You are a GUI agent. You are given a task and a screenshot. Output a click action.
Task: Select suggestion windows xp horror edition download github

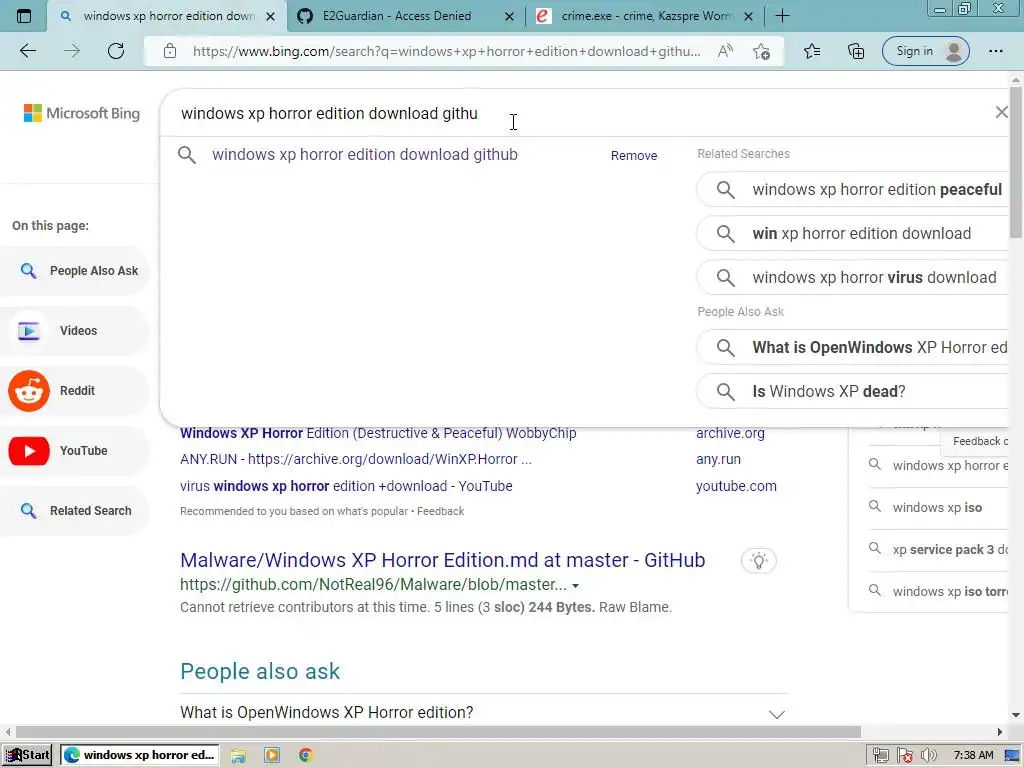[364, 155]
